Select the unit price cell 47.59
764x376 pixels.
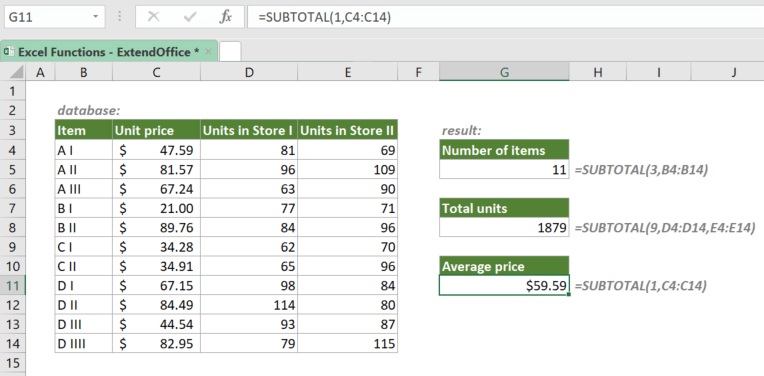click(x=156, y=150)
